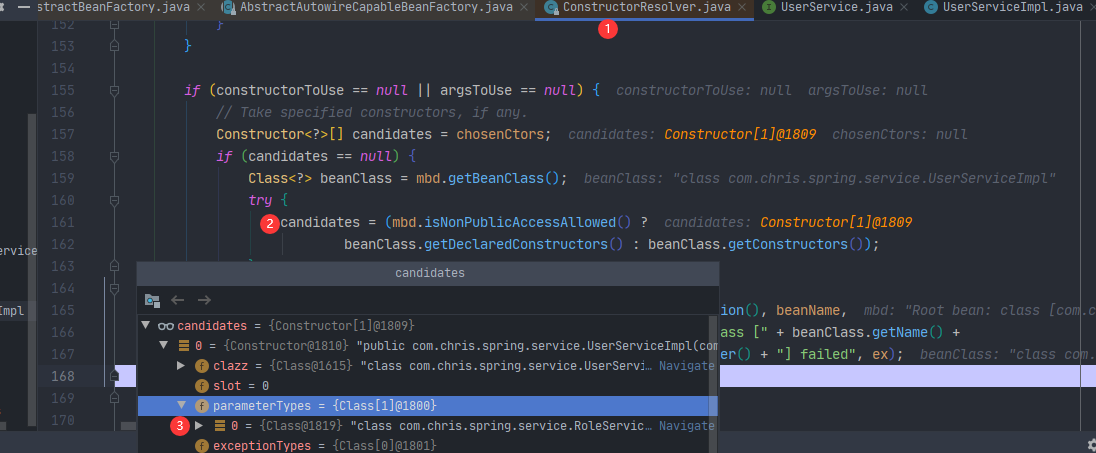Click the candidates popup title bar
The width and height of the screenshot is (1096, 453).
pyautogui.click(x=428, y=273)
